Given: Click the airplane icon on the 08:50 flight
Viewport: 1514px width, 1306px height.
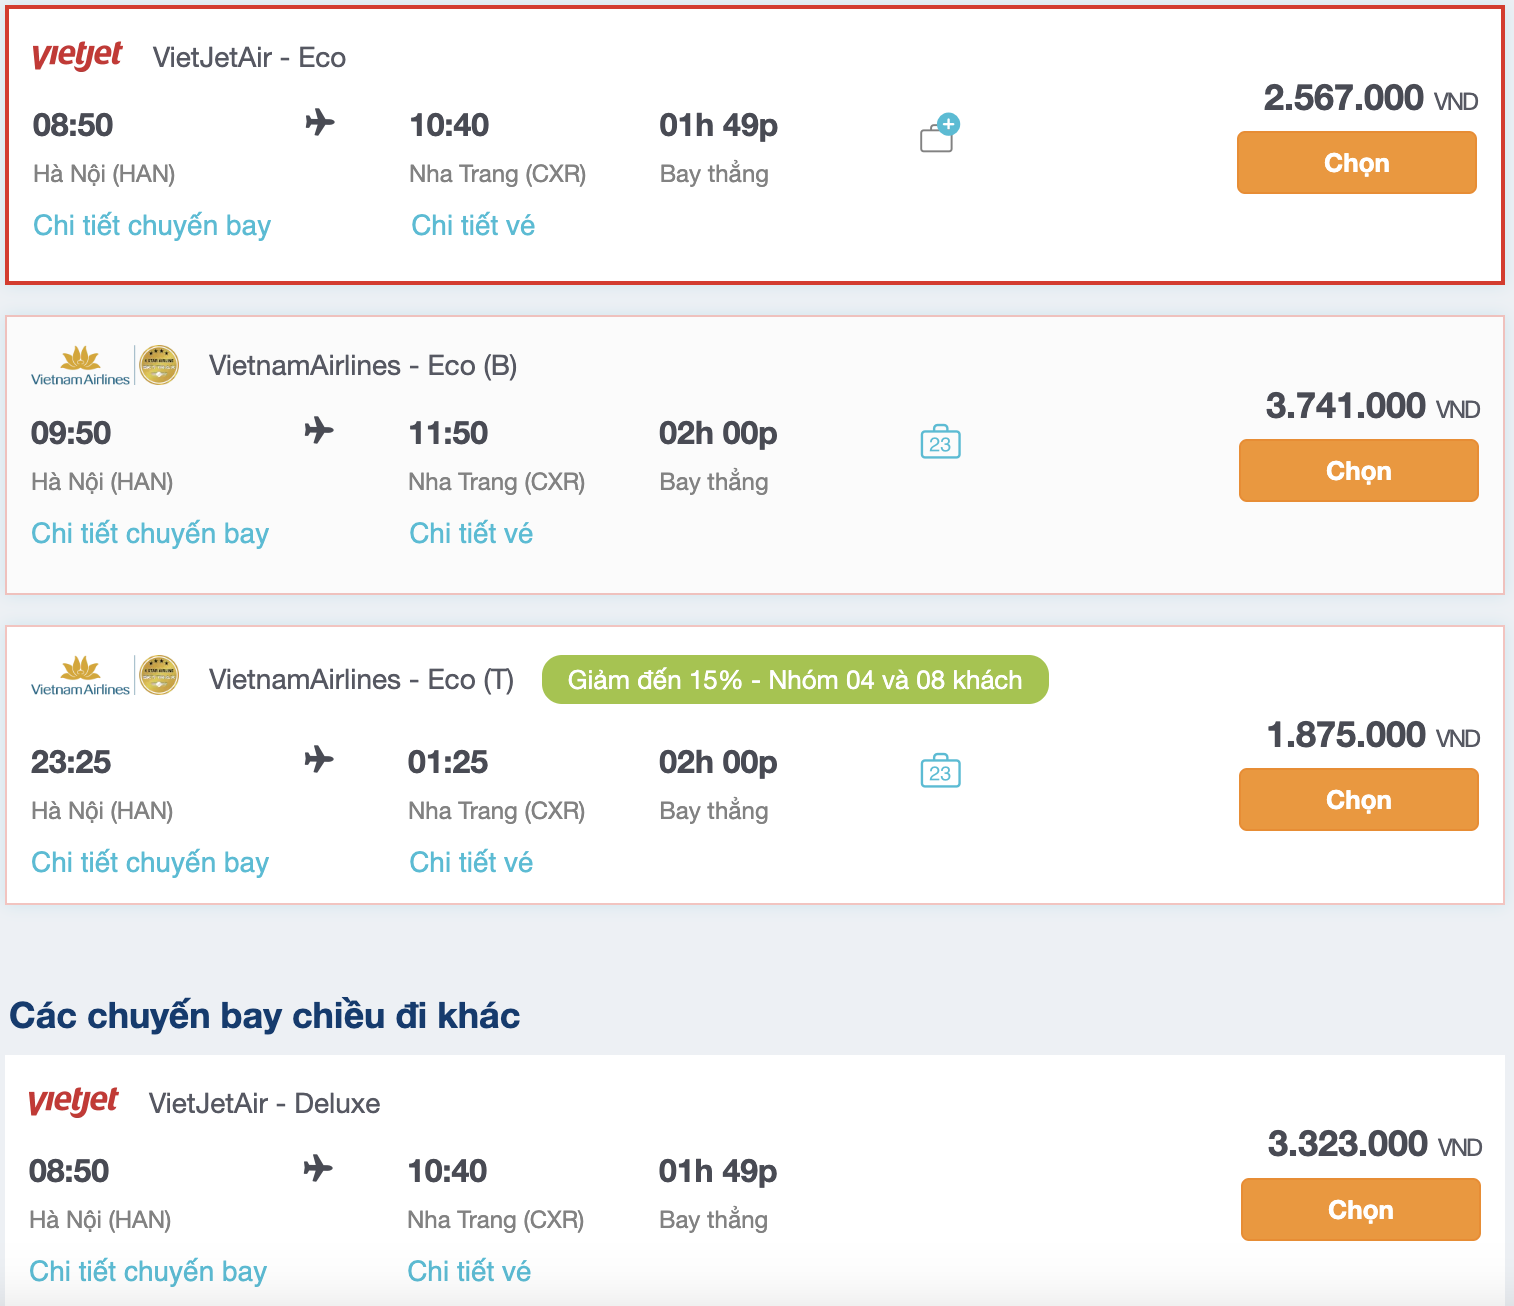Looking at the screenshot, I should 320,122.
